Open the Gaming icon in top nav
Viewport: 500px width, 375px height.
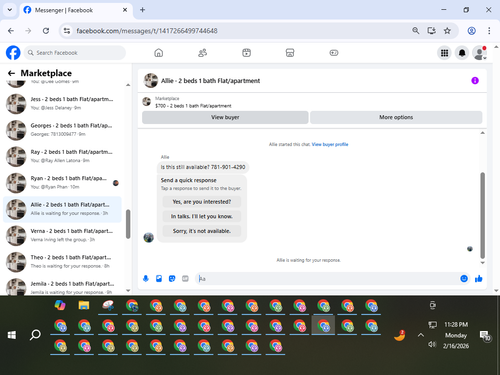pos(334,53)
